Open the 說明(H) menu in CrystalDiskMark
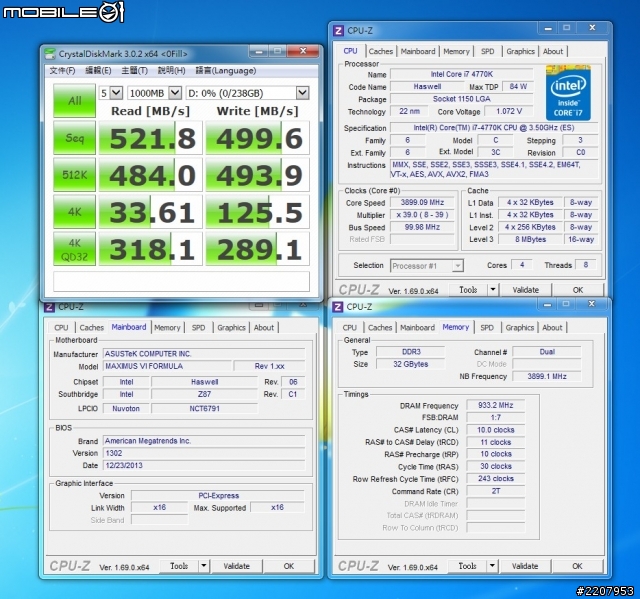 coord(171,71)
